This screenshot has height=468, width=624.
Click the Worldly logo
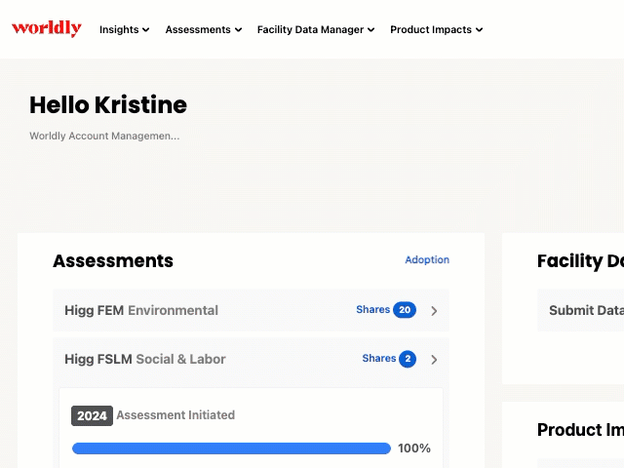click(x=47, y=28)
